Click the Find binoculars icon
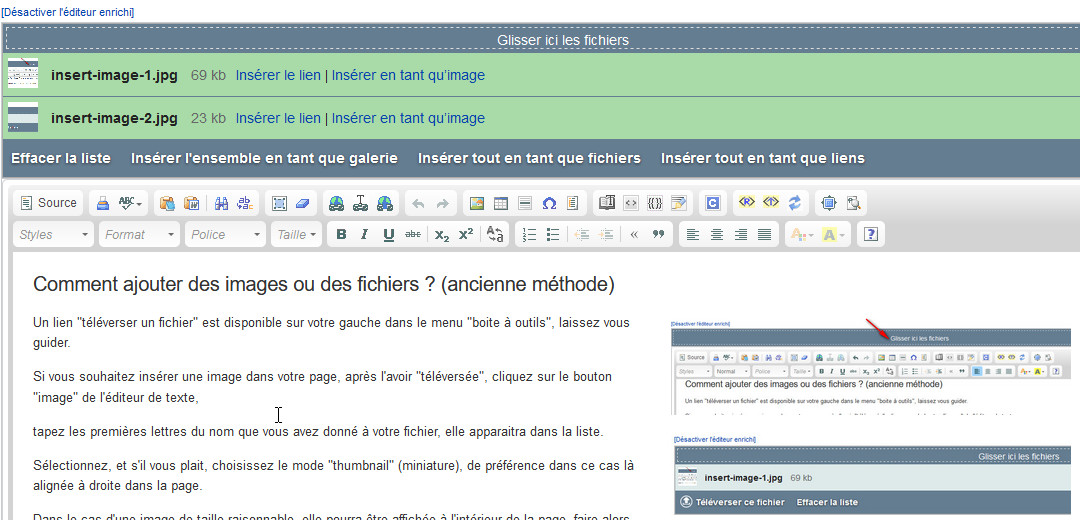The width and height of the screenshot is (1080, 520). pyautogui.click(x=222, y=203)
